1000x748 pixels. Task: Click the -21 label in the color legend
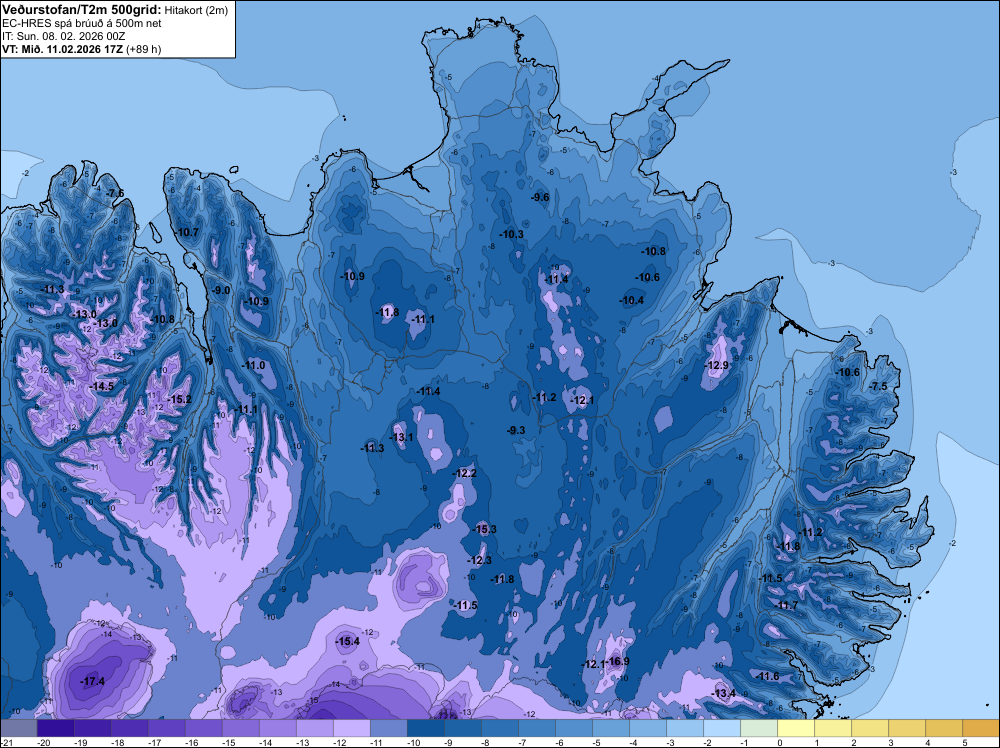point(6,743)
